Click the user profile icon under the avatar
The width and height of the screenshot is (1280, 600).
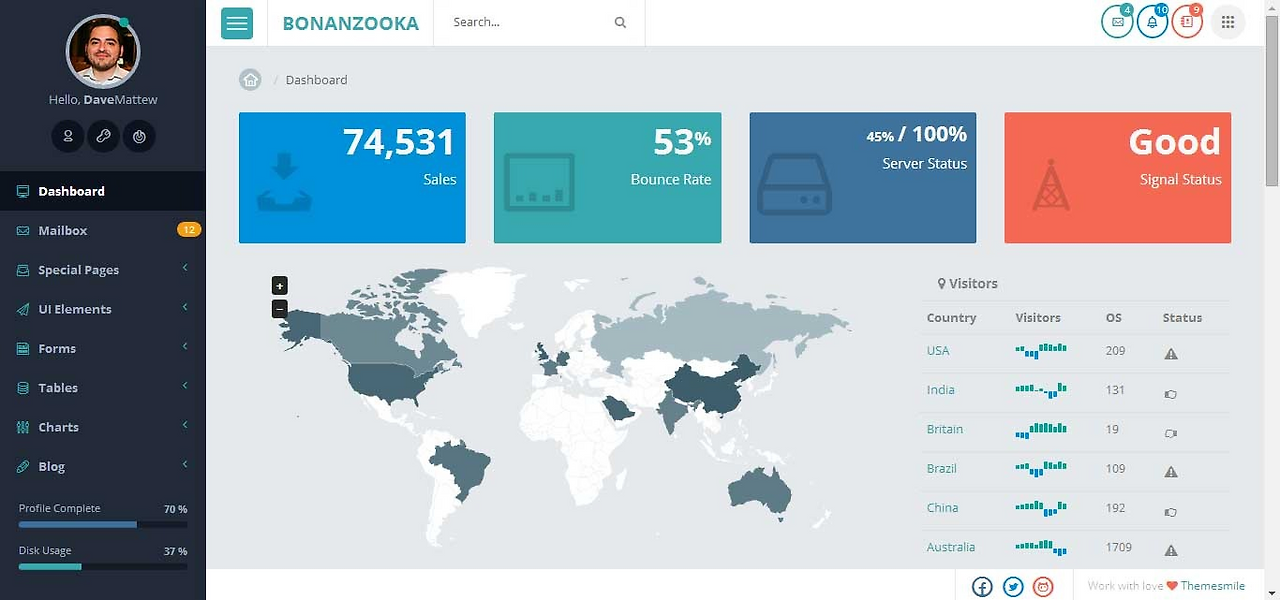(x=68, y=137)
